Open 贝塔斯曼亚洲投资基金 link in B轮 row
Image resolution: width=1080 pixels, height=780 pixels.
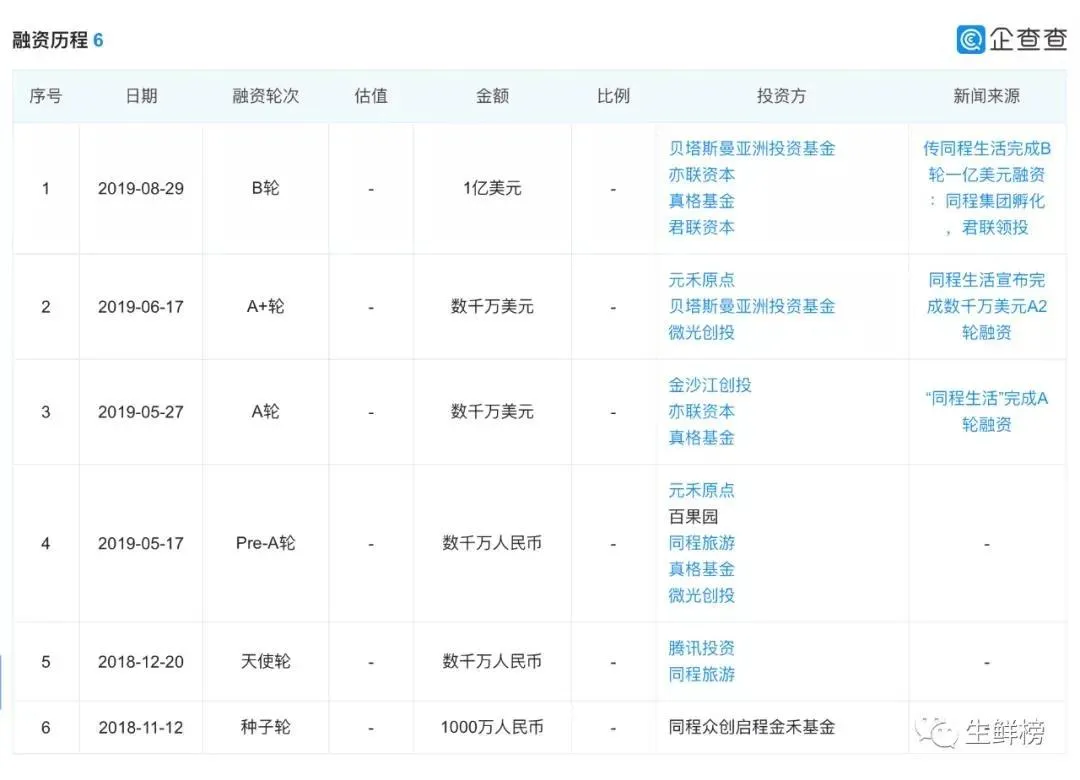pyautogui.click(x=751, y=148)
